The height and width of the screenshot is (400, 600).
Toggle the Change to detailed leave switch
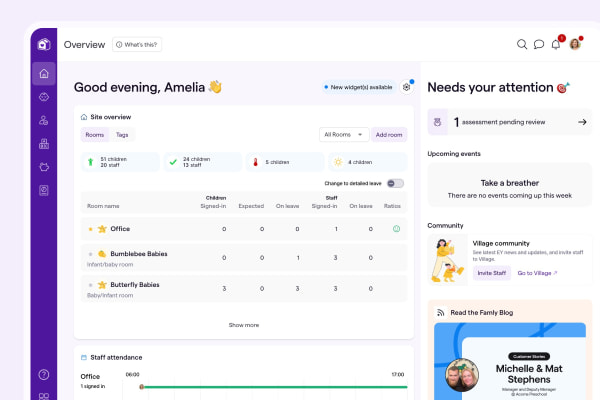[395, 183]
